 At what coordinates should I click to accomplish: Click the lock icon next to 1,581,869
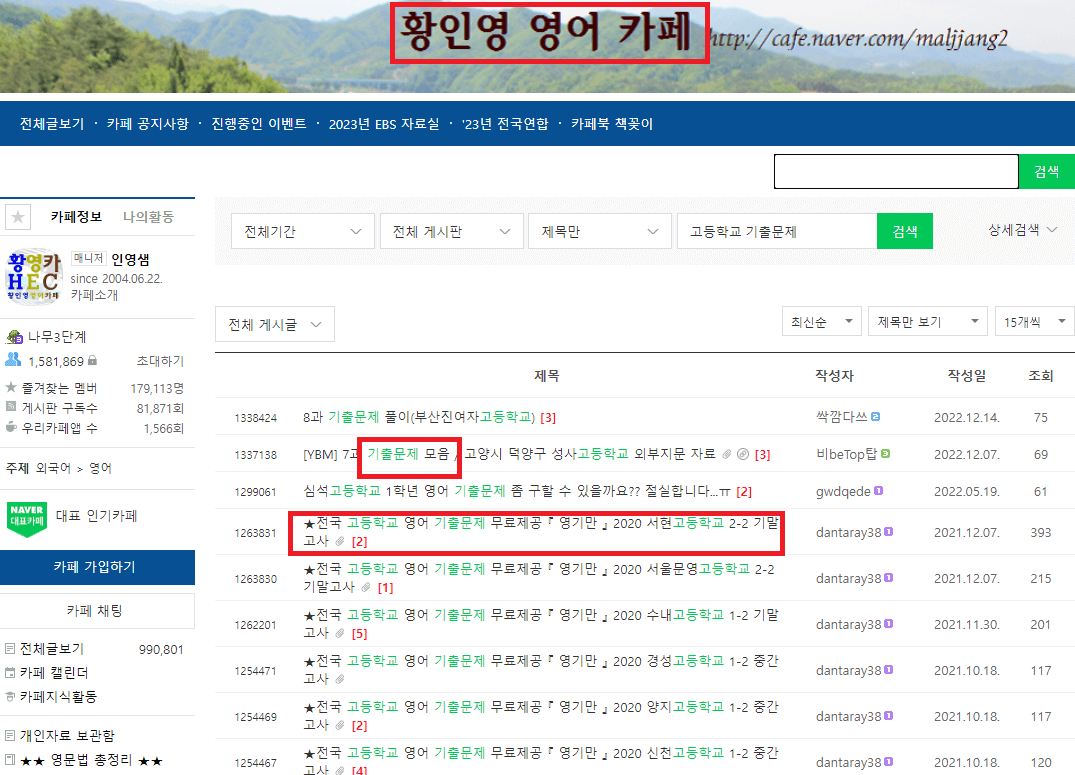[x=92, y=361]
